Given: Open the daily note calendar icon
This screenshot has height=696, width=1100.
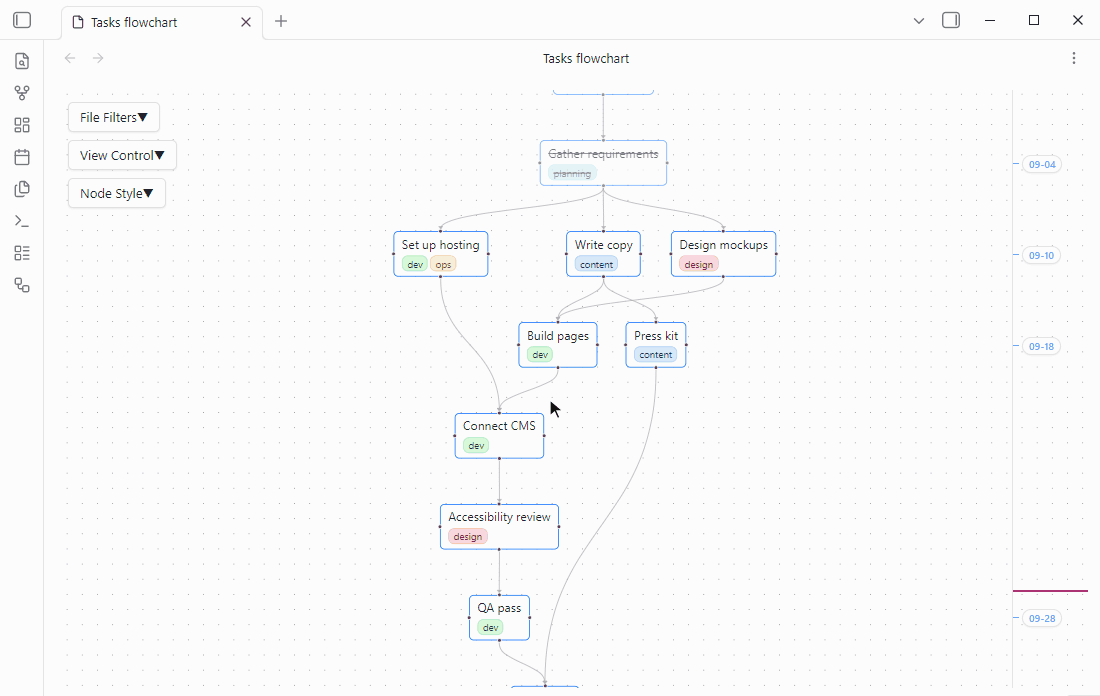Looking at the screenshot, I should click(x=22, y=157).
